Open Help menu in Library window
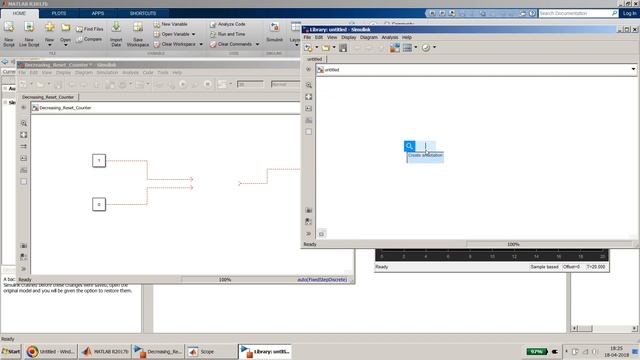Viewport: 640px width, 360px height. (x=407, y=37)
